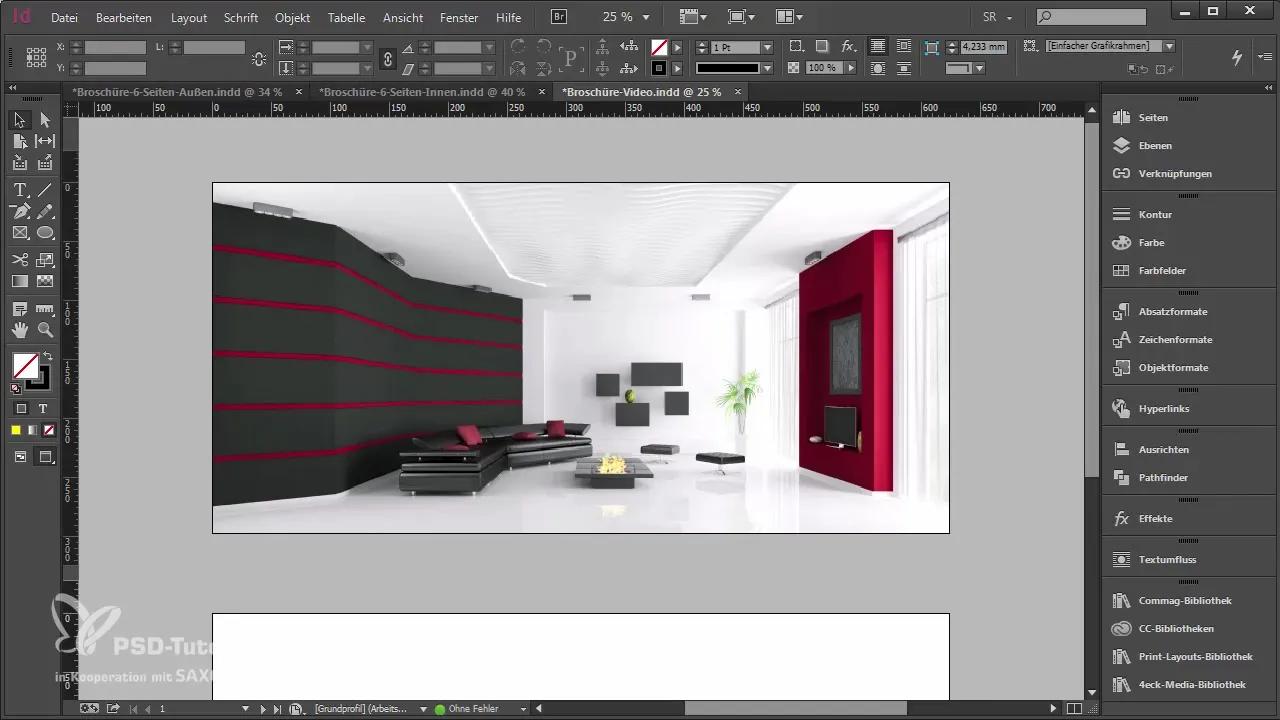
Task: Select the Gradient Swatch tool
Action: click(20, 281)
